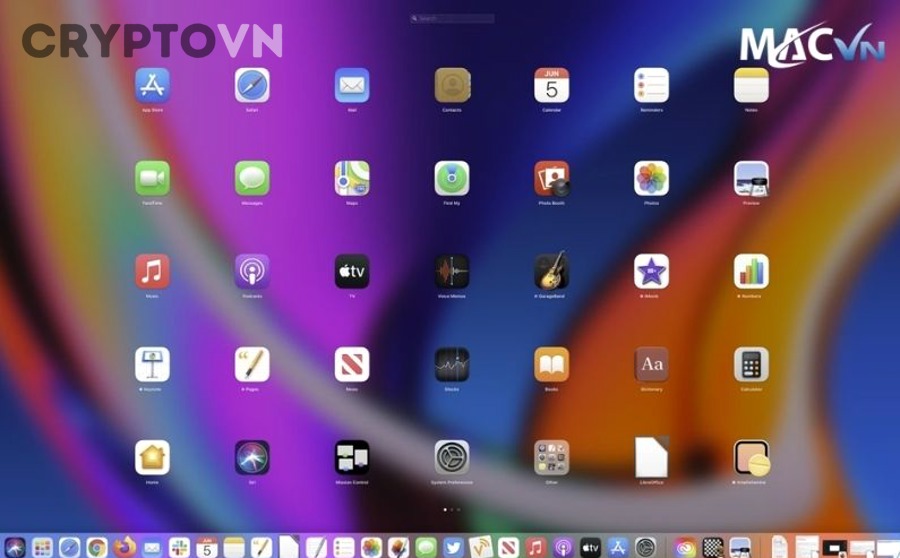900x558 pixels.
Task: Open Pages from the Launchpad grid
Action: [x=252, y=364]
